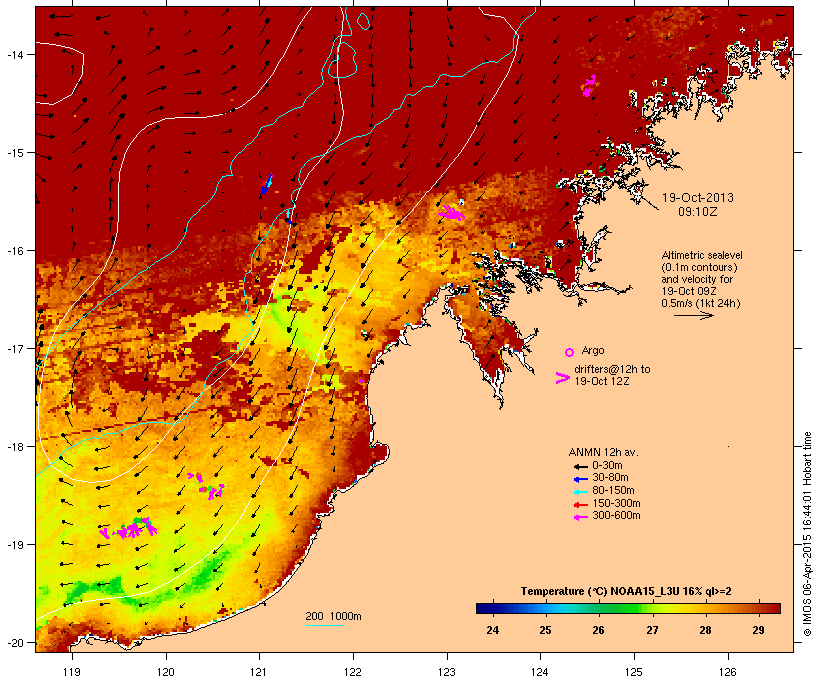Click latitude axis label -14
The width and height of the screenshot is (820, 680).
[x=14, y=55]
